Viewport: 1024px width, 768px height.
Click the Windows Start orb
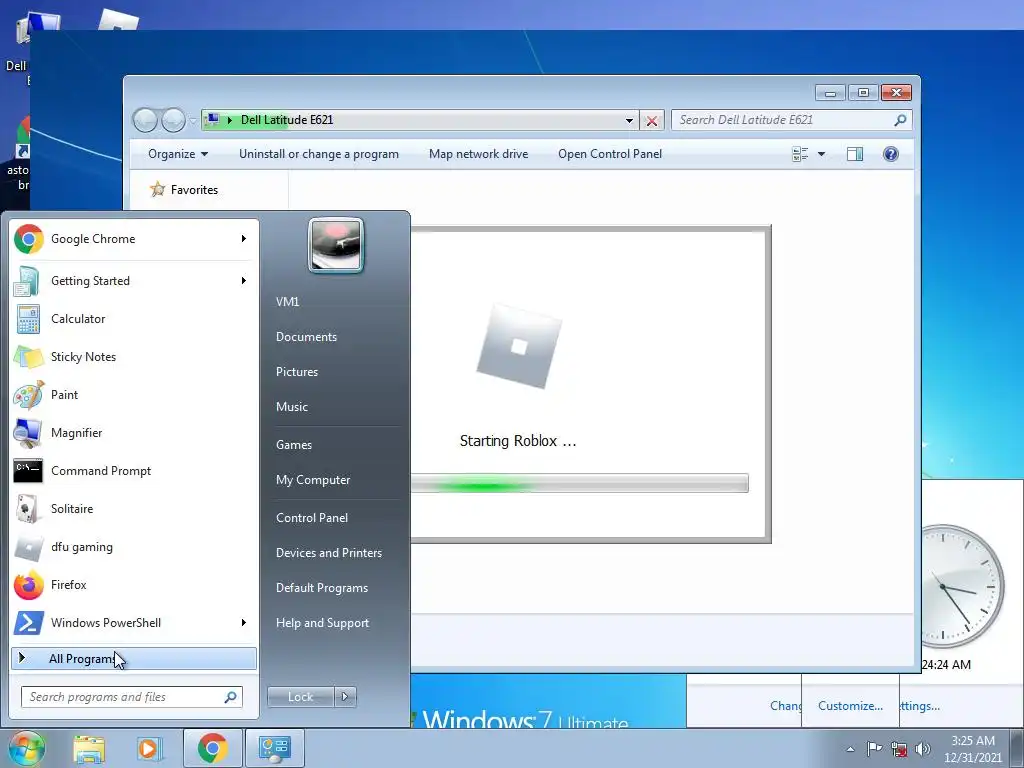pos(27,748)
